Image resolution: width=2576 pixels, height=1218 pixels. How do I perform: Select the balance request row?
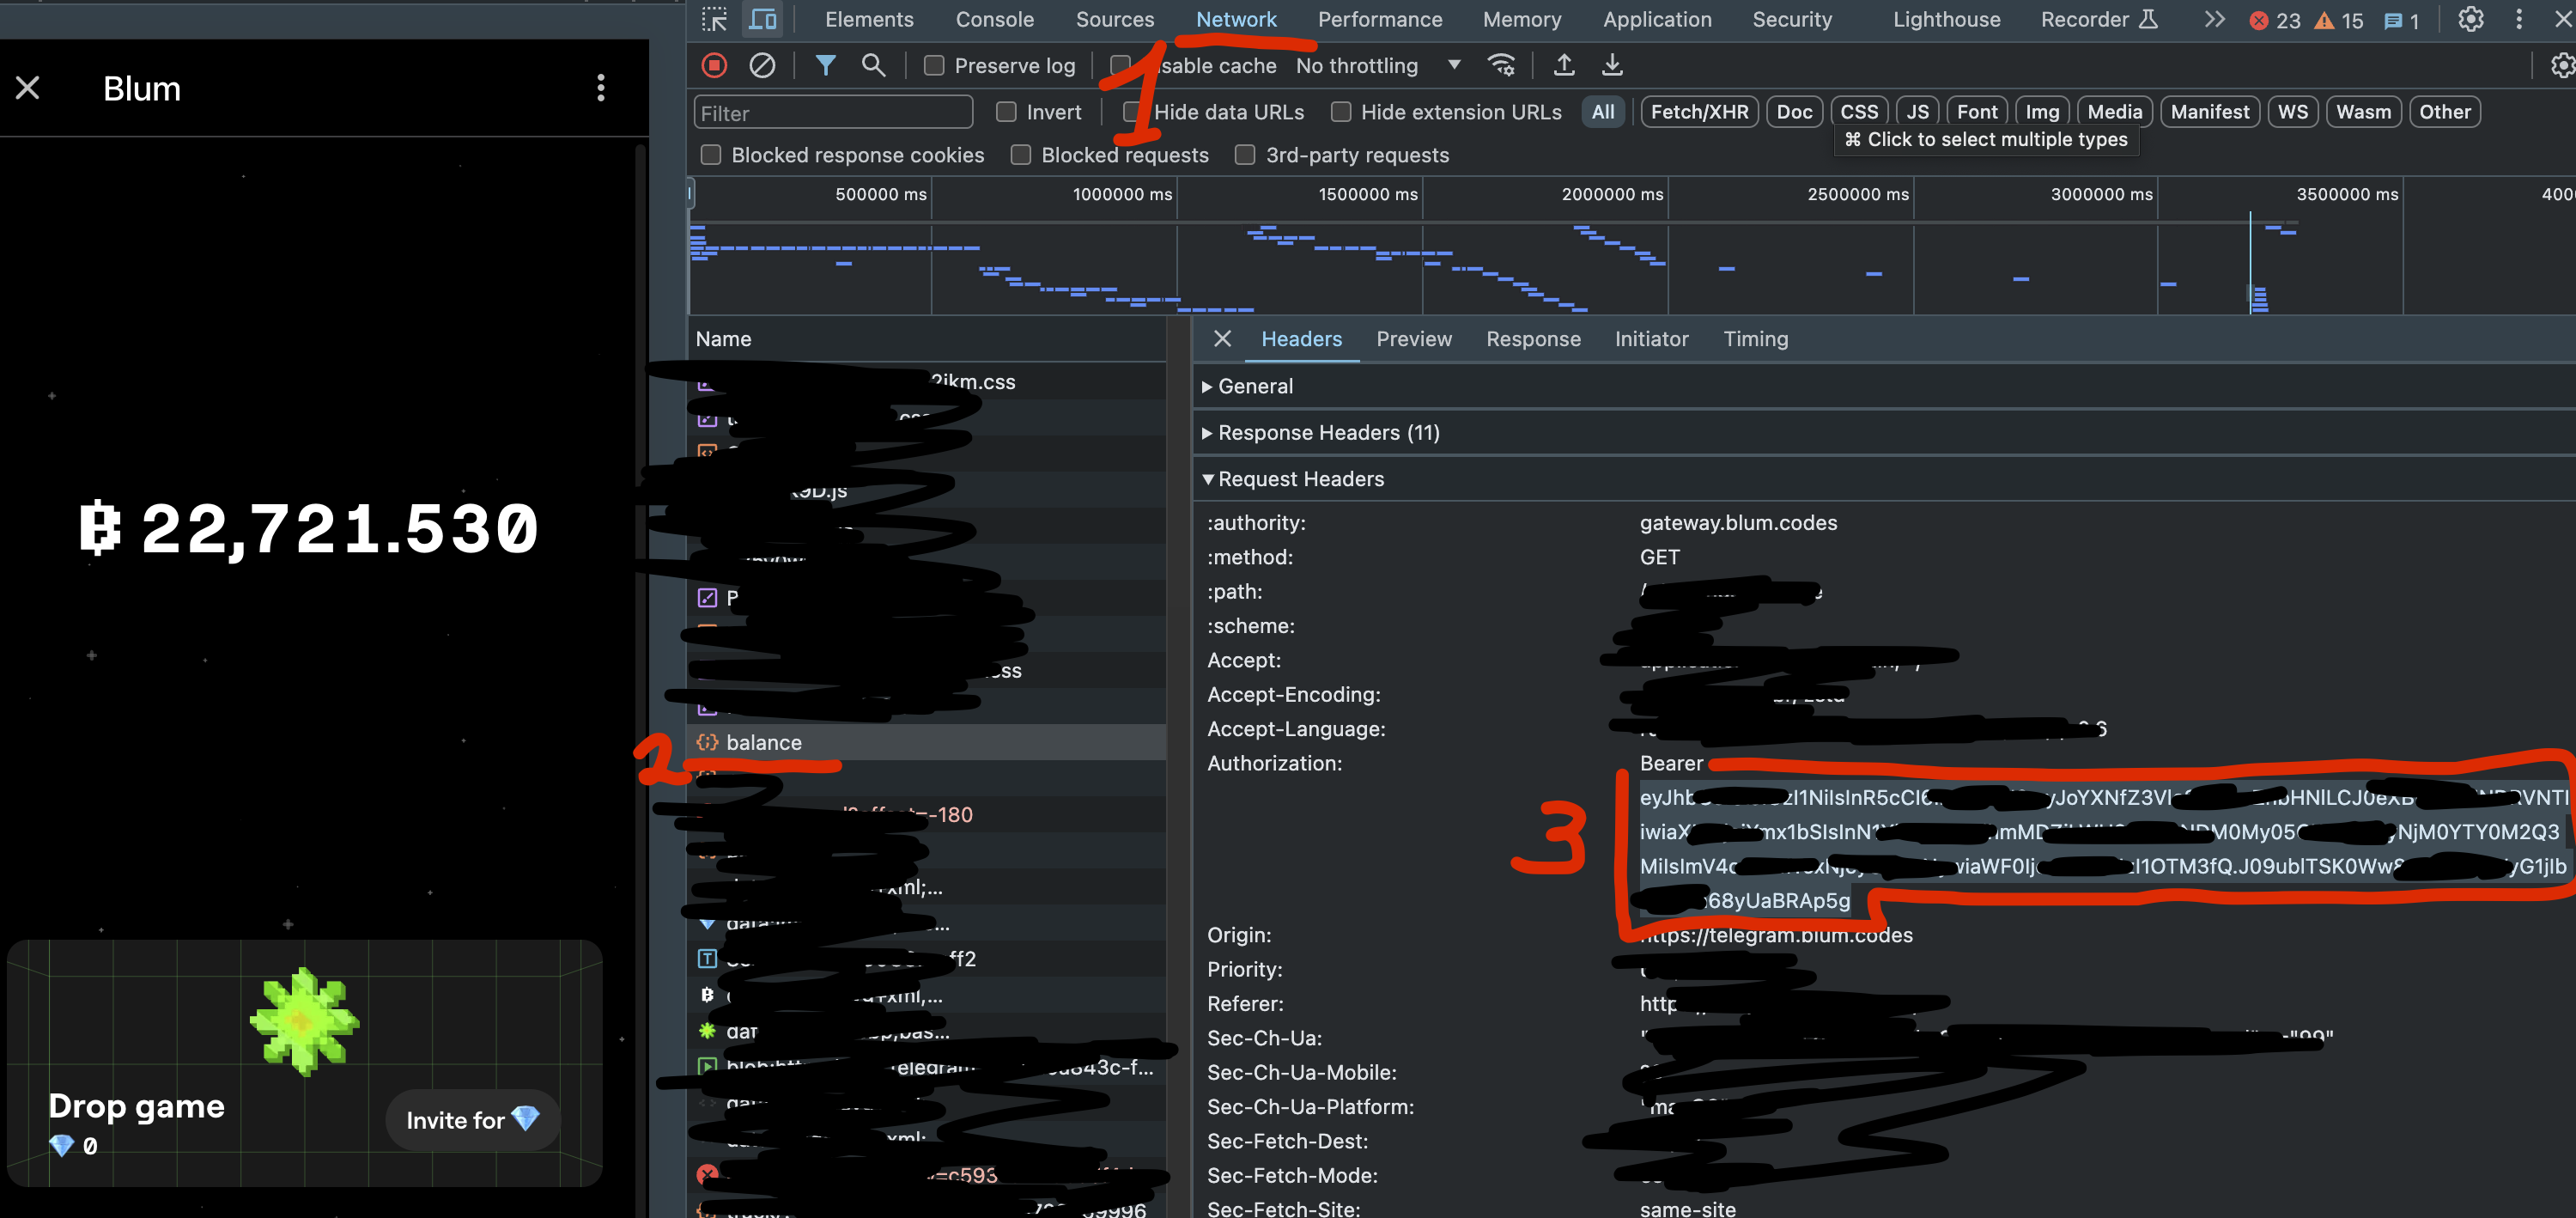(x=927, y=742)
